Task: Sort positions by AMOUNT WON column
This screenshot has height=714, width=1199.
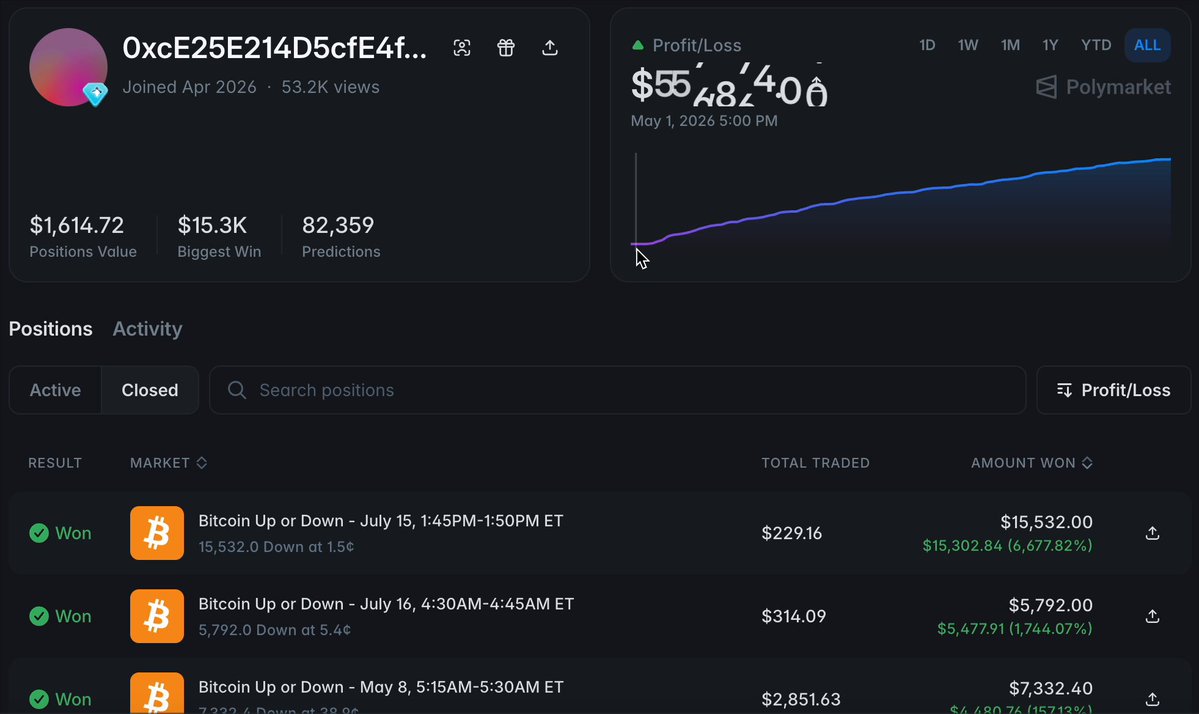Action: 1032,462
